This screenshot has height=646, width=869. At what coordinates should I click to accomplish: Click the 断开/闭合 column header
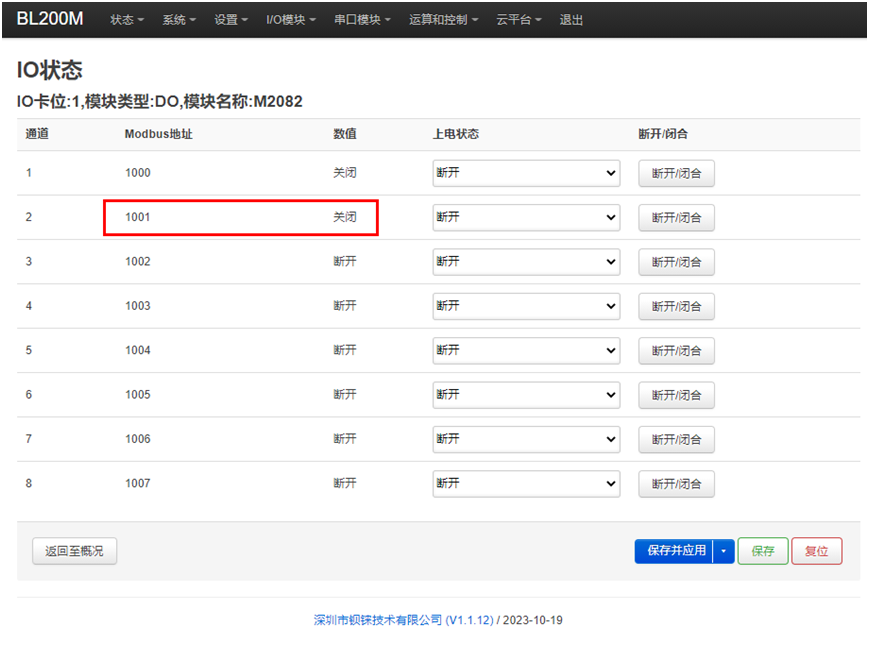click(663, 134)
